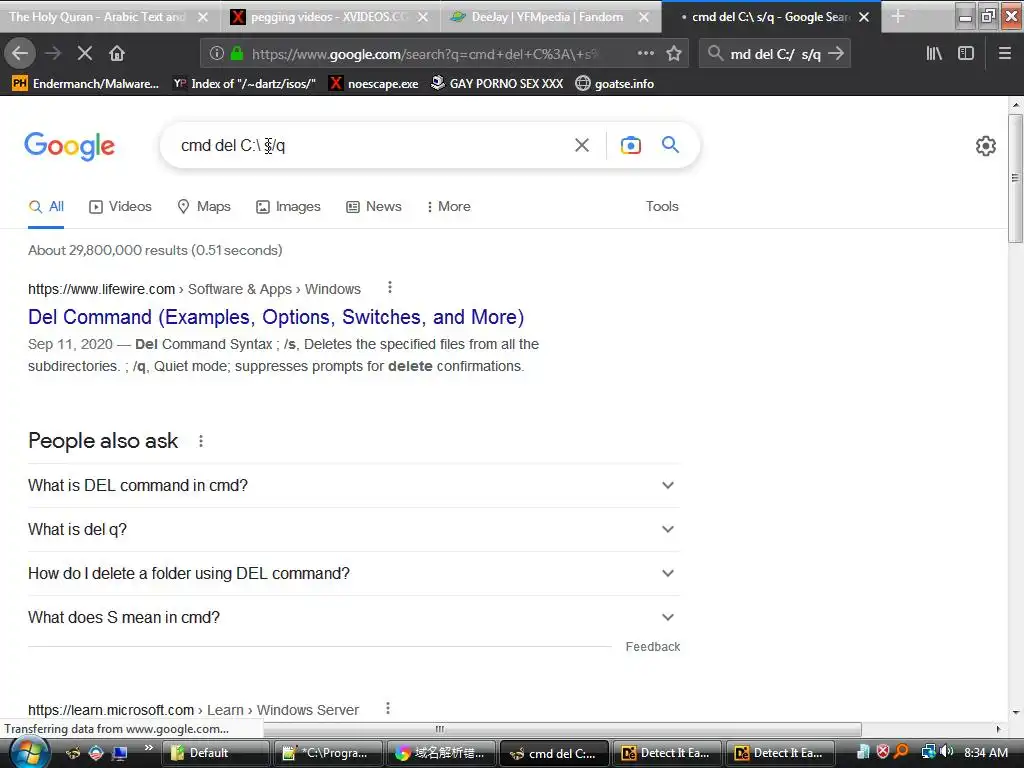Screen dimensions: 1024x768
Task: Open Index of /~dartz/isos/ bookmark
Action: click(244, 83)
